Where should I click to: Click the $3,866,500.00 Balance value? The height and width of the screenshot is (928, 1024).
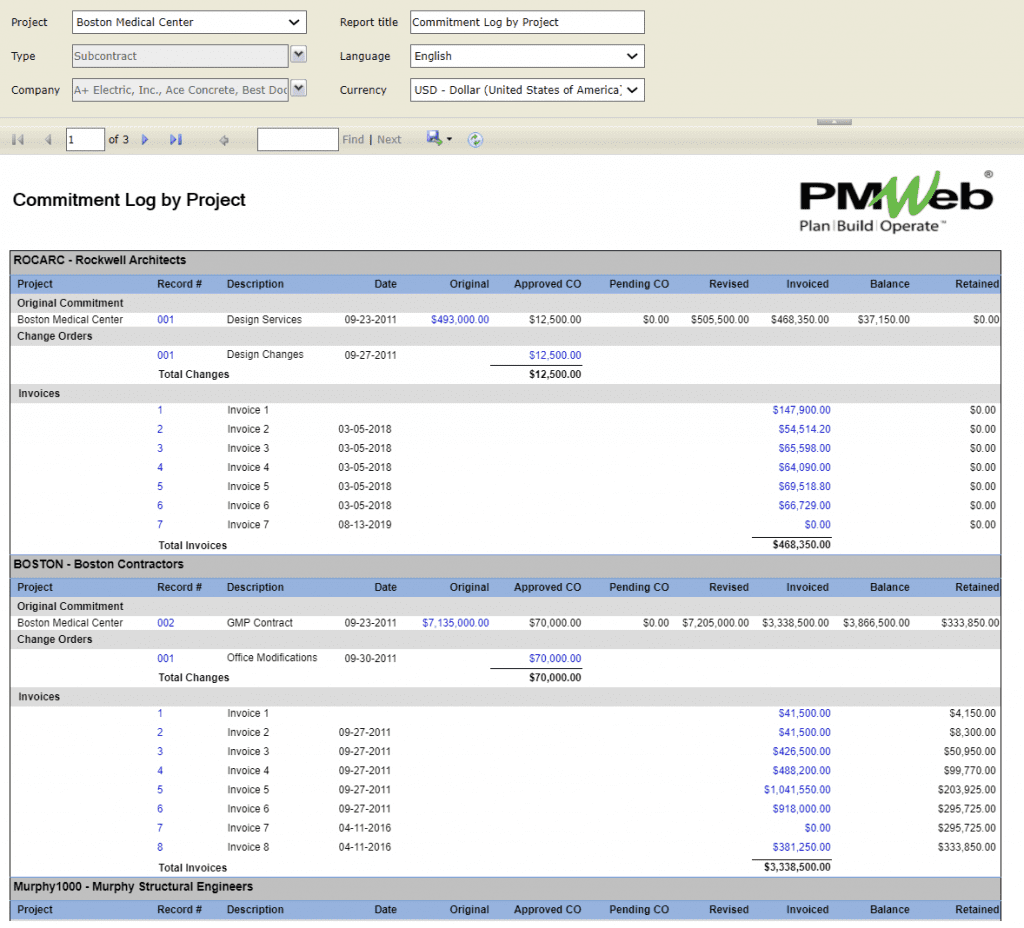[x=876, y=623]
